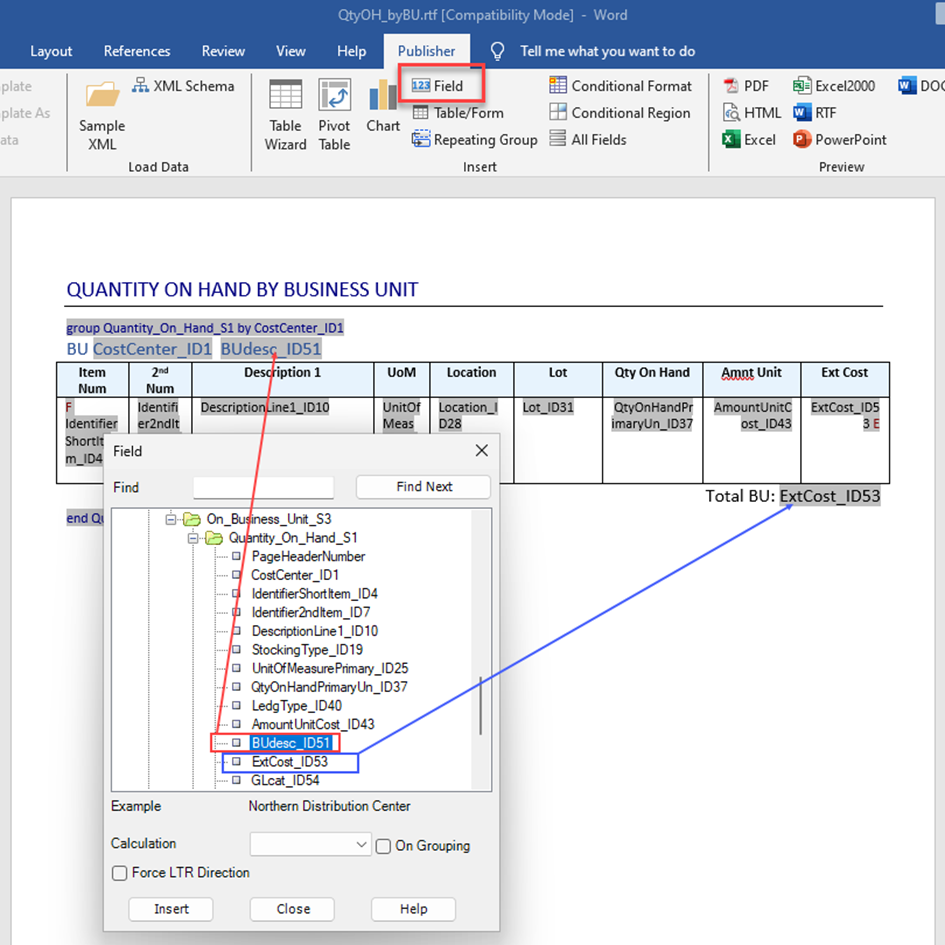945x945 pixels.
Task: Enable the On Grouping checkbox
Action: pyautogui.click(x=383, y=846)
